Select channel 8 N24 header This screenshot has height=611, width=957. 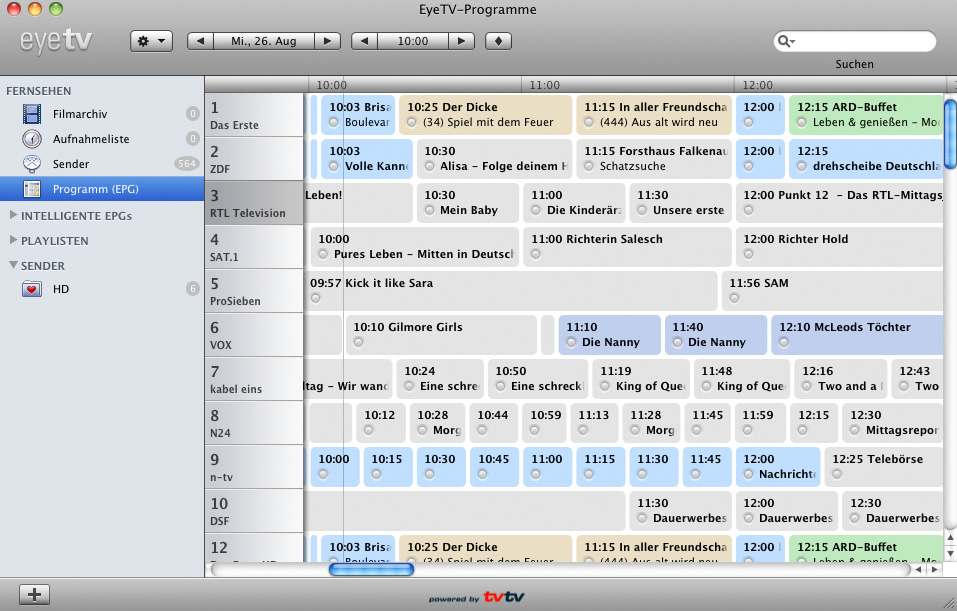tap(254, 422)
